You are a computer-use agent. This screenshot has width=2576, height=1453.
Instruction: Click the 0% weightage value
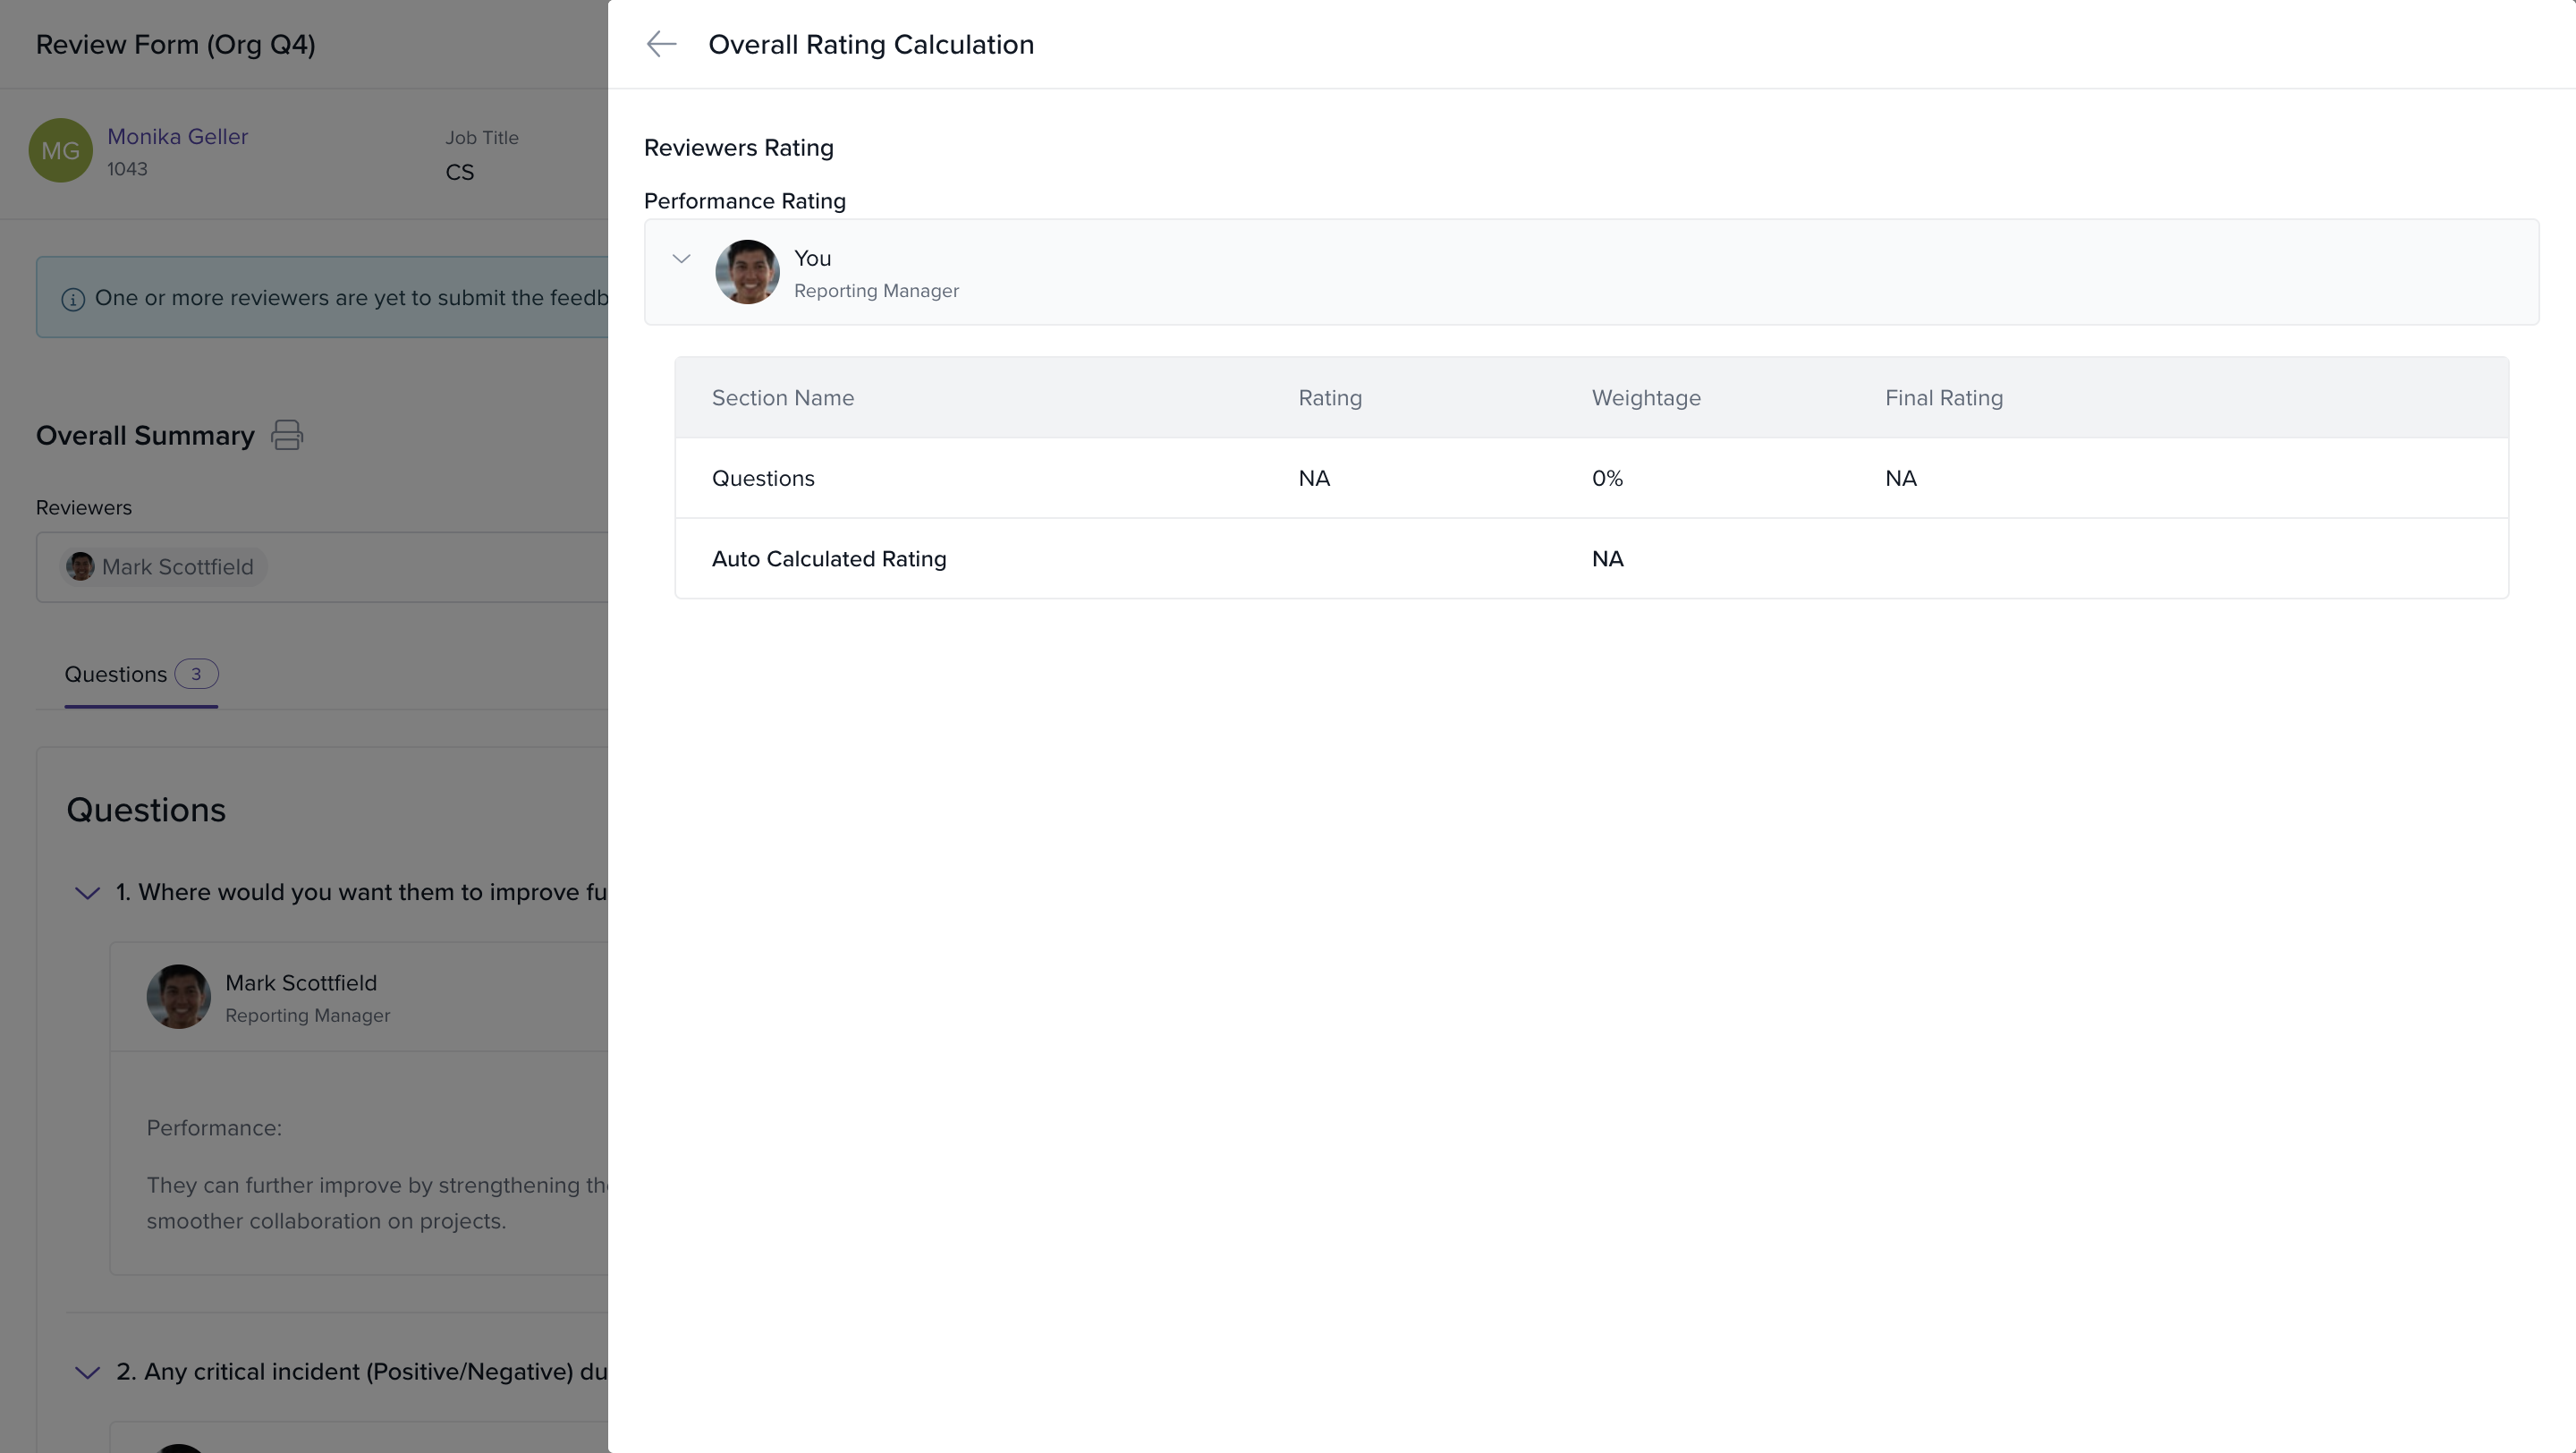1607,478
